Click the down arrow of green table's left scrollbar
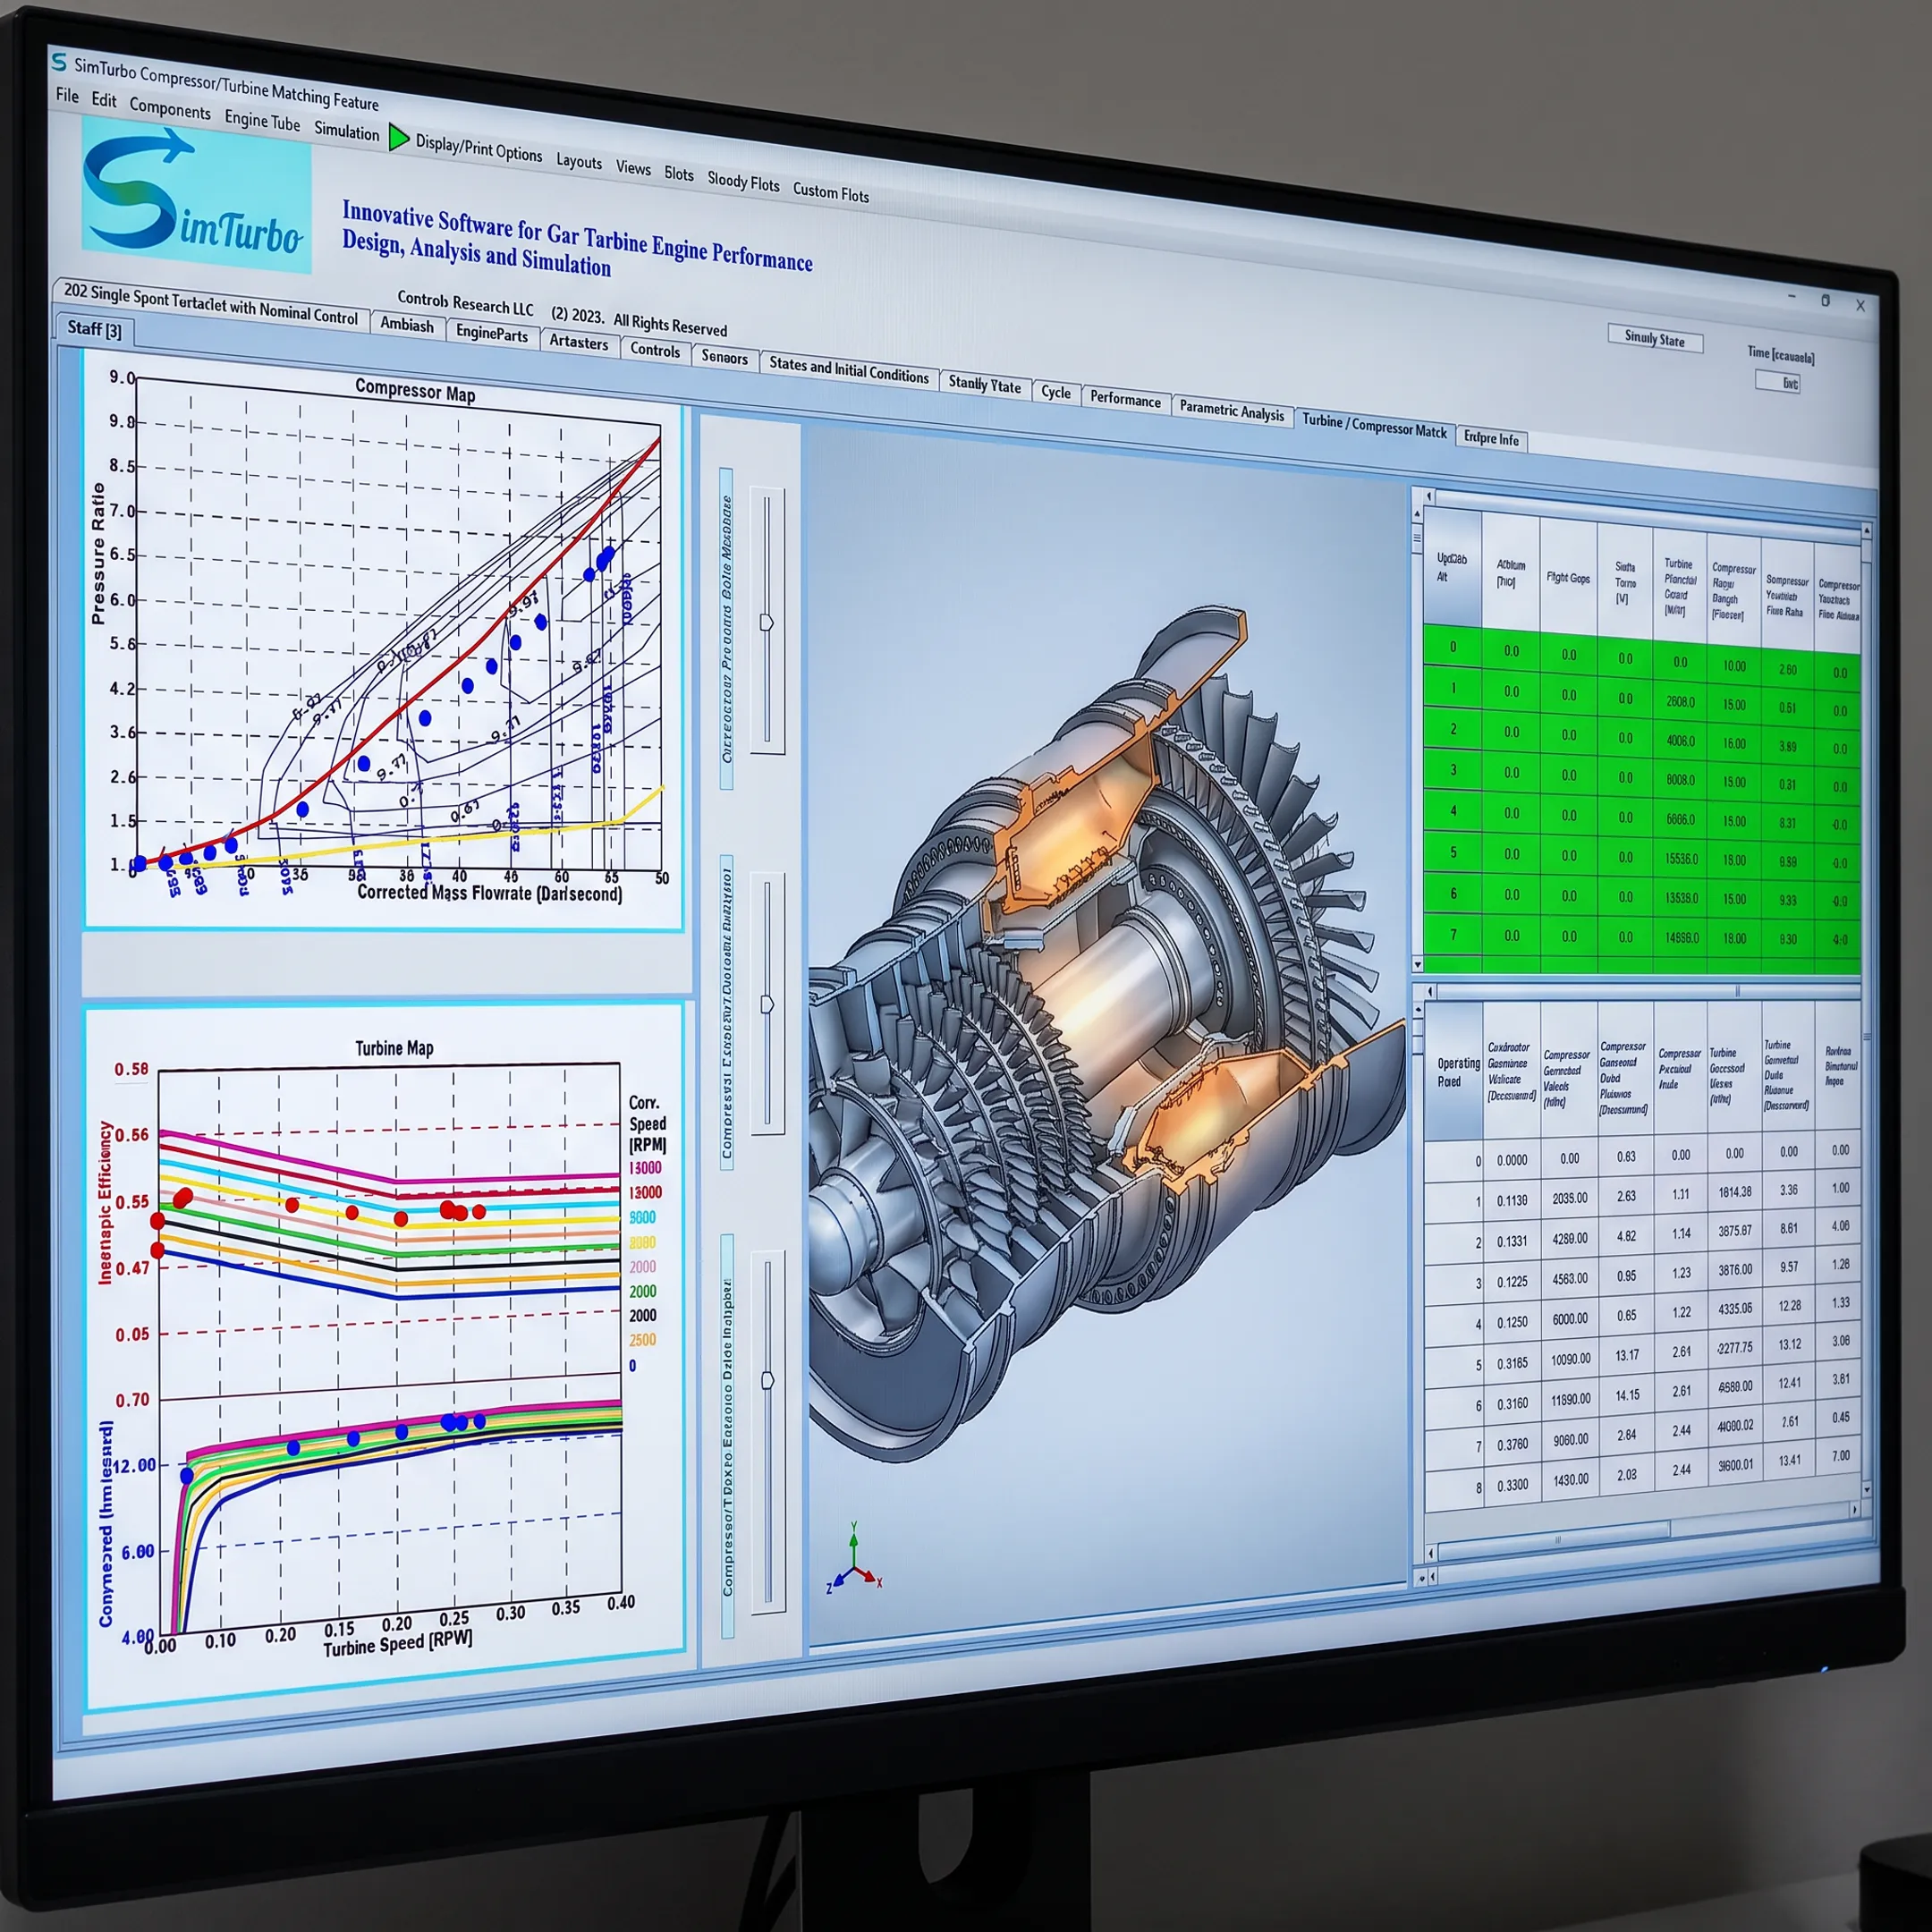 1417,965
